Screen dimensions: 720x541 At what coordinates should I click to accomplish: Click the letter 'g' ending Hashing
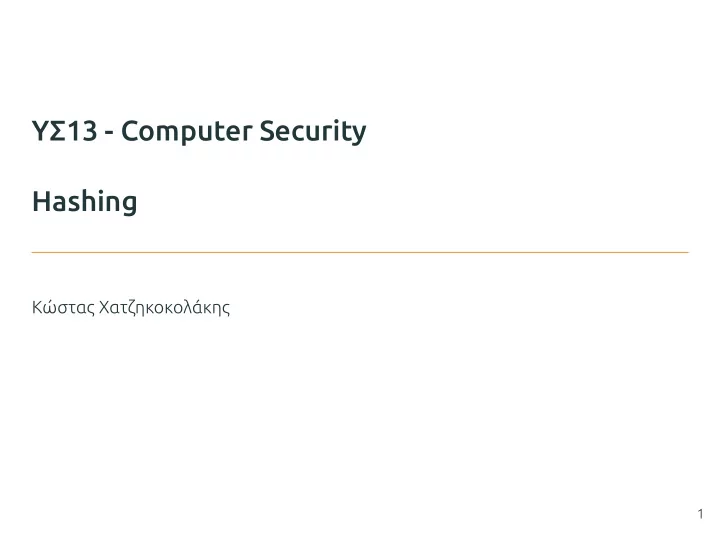129,206
